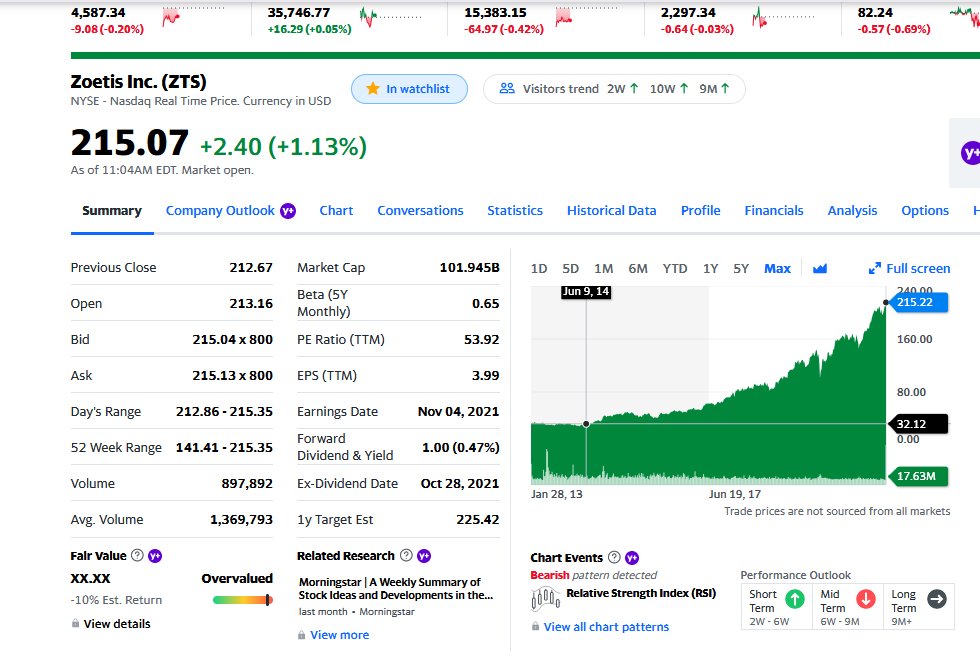Select the Profile tab
This screenshot has width=980, height=664.
700,211
